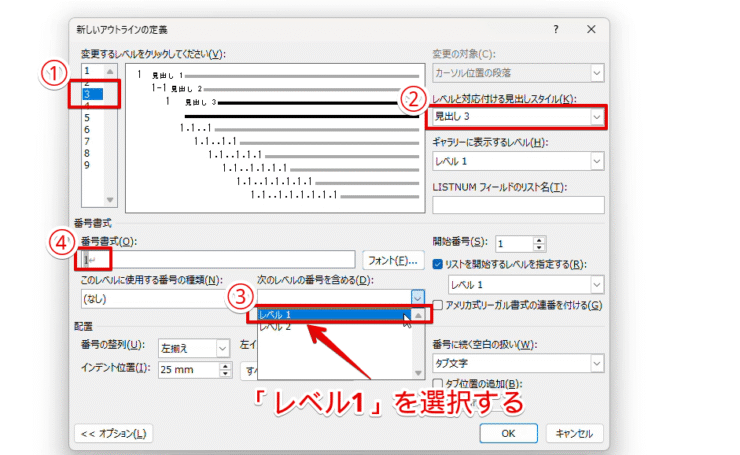Image resolution: width=740 pixels, height=455 pixels.
Task: Click level list scroll down arrow
Action: (110, 200)
